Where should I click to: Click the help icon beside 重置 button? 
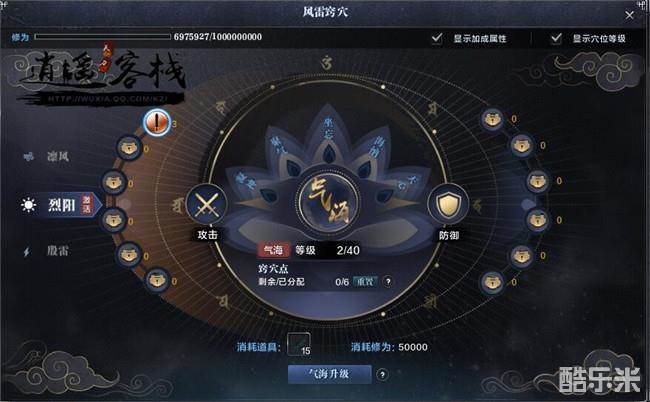pyautogui.click(x=388, y=281)
